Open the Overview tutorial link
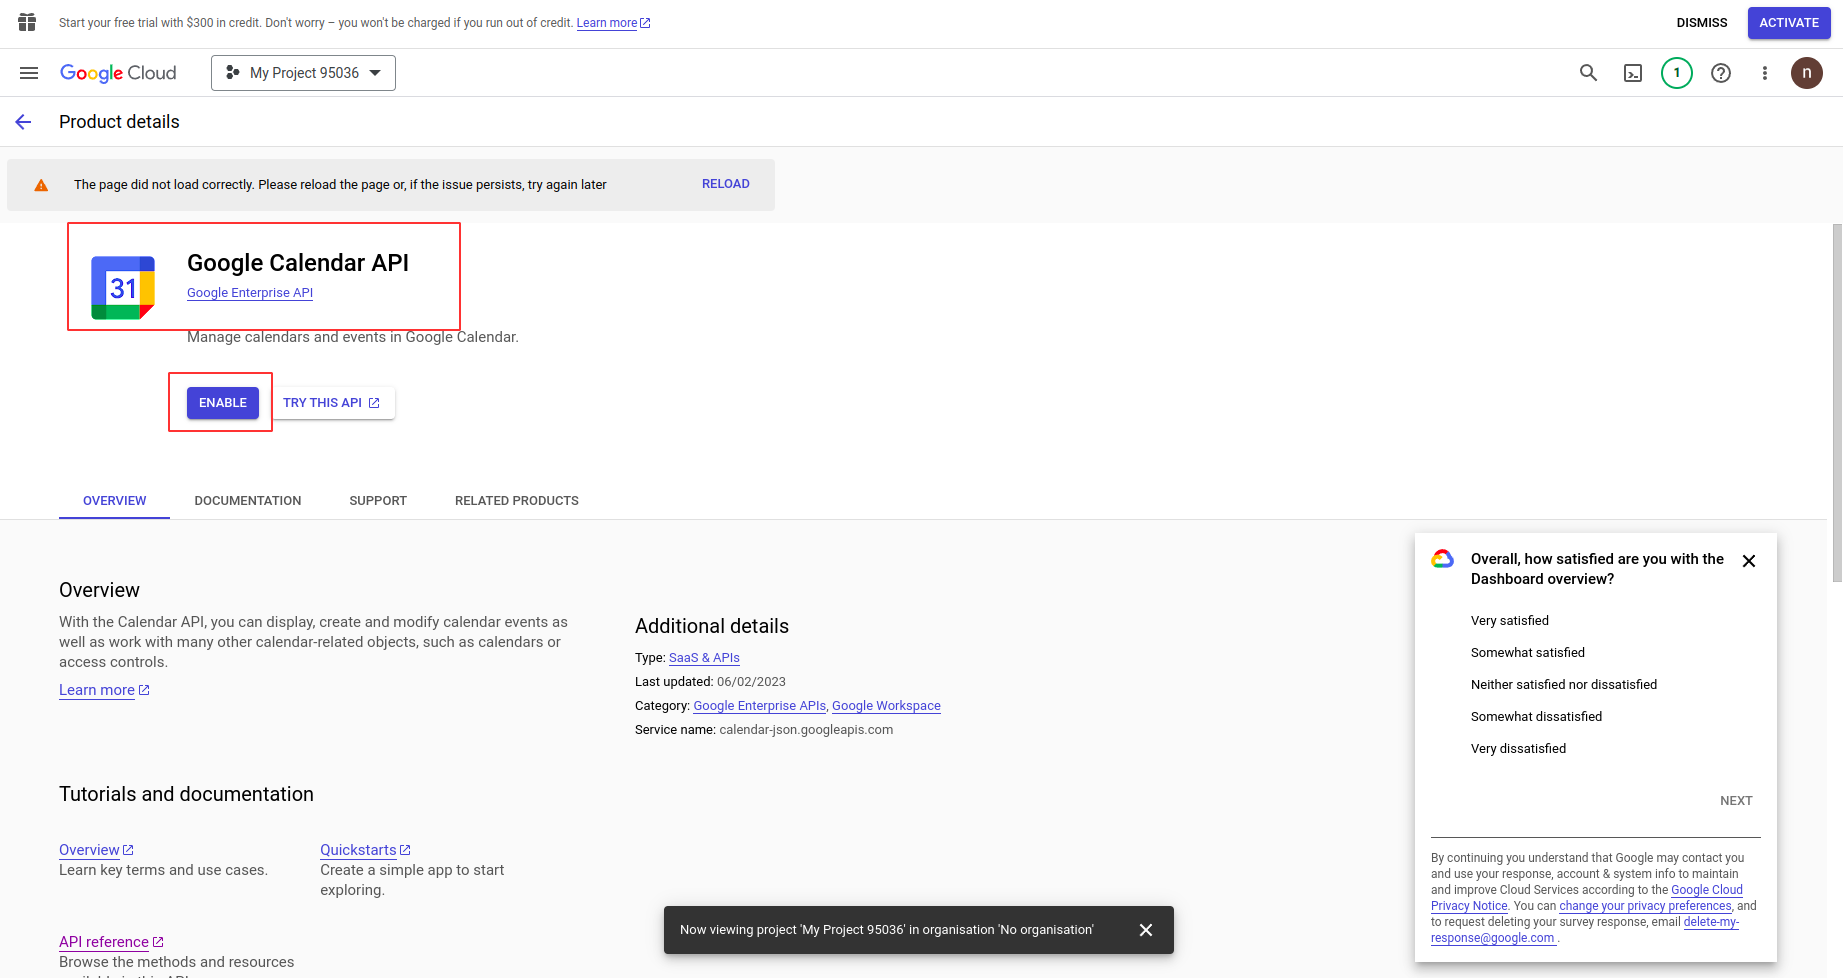The height and width of the screenshot is (978, 1843). point(96,850)
